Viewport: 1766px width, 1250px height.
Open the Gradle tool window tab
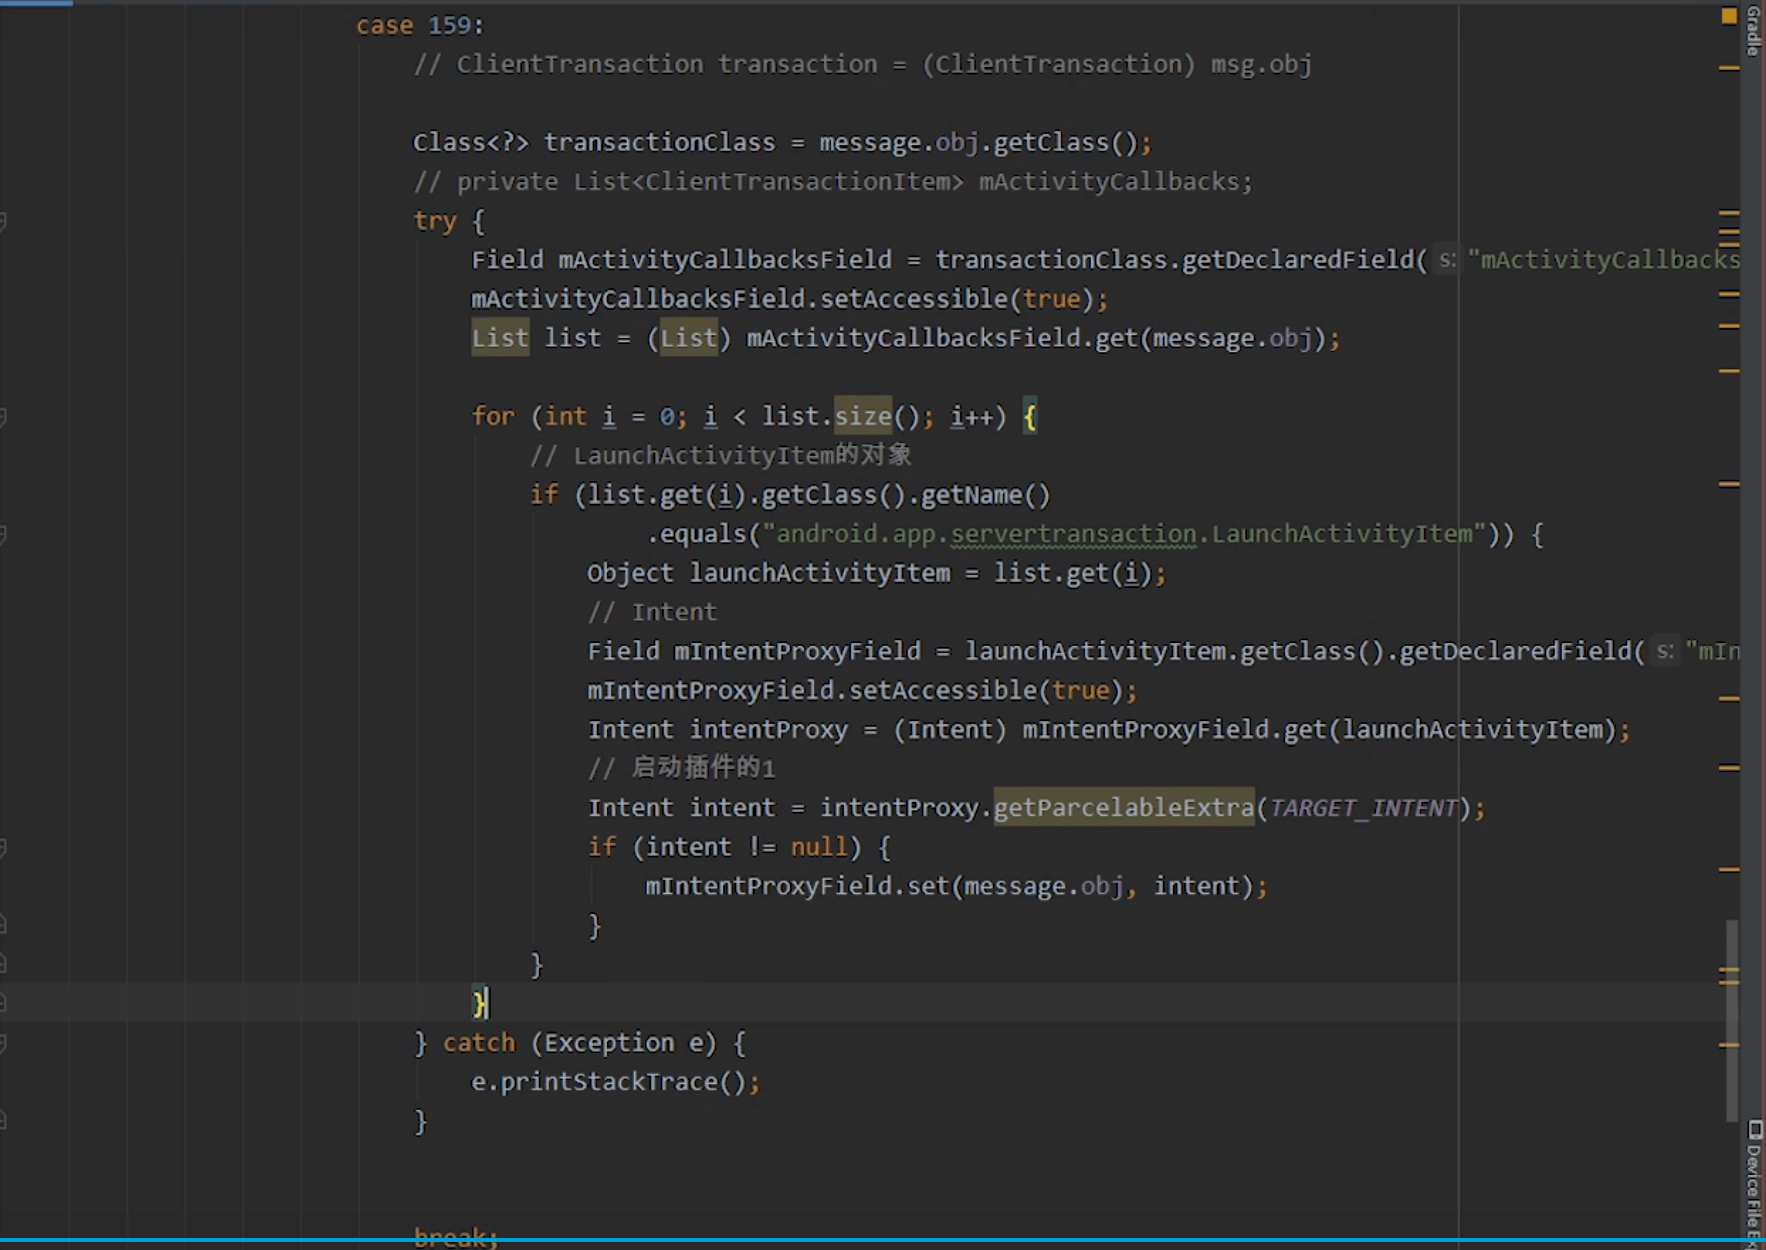1754,30
